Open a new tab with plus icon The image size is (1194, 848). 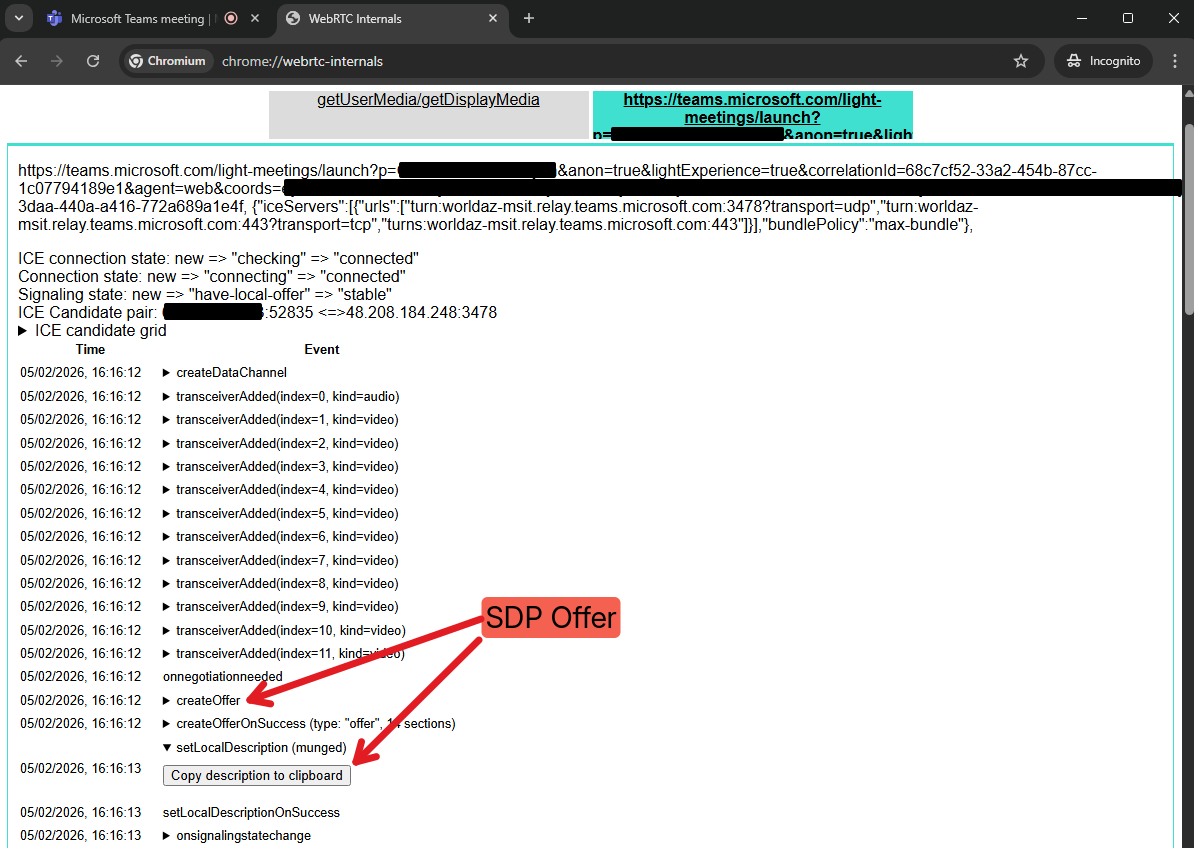529,18
